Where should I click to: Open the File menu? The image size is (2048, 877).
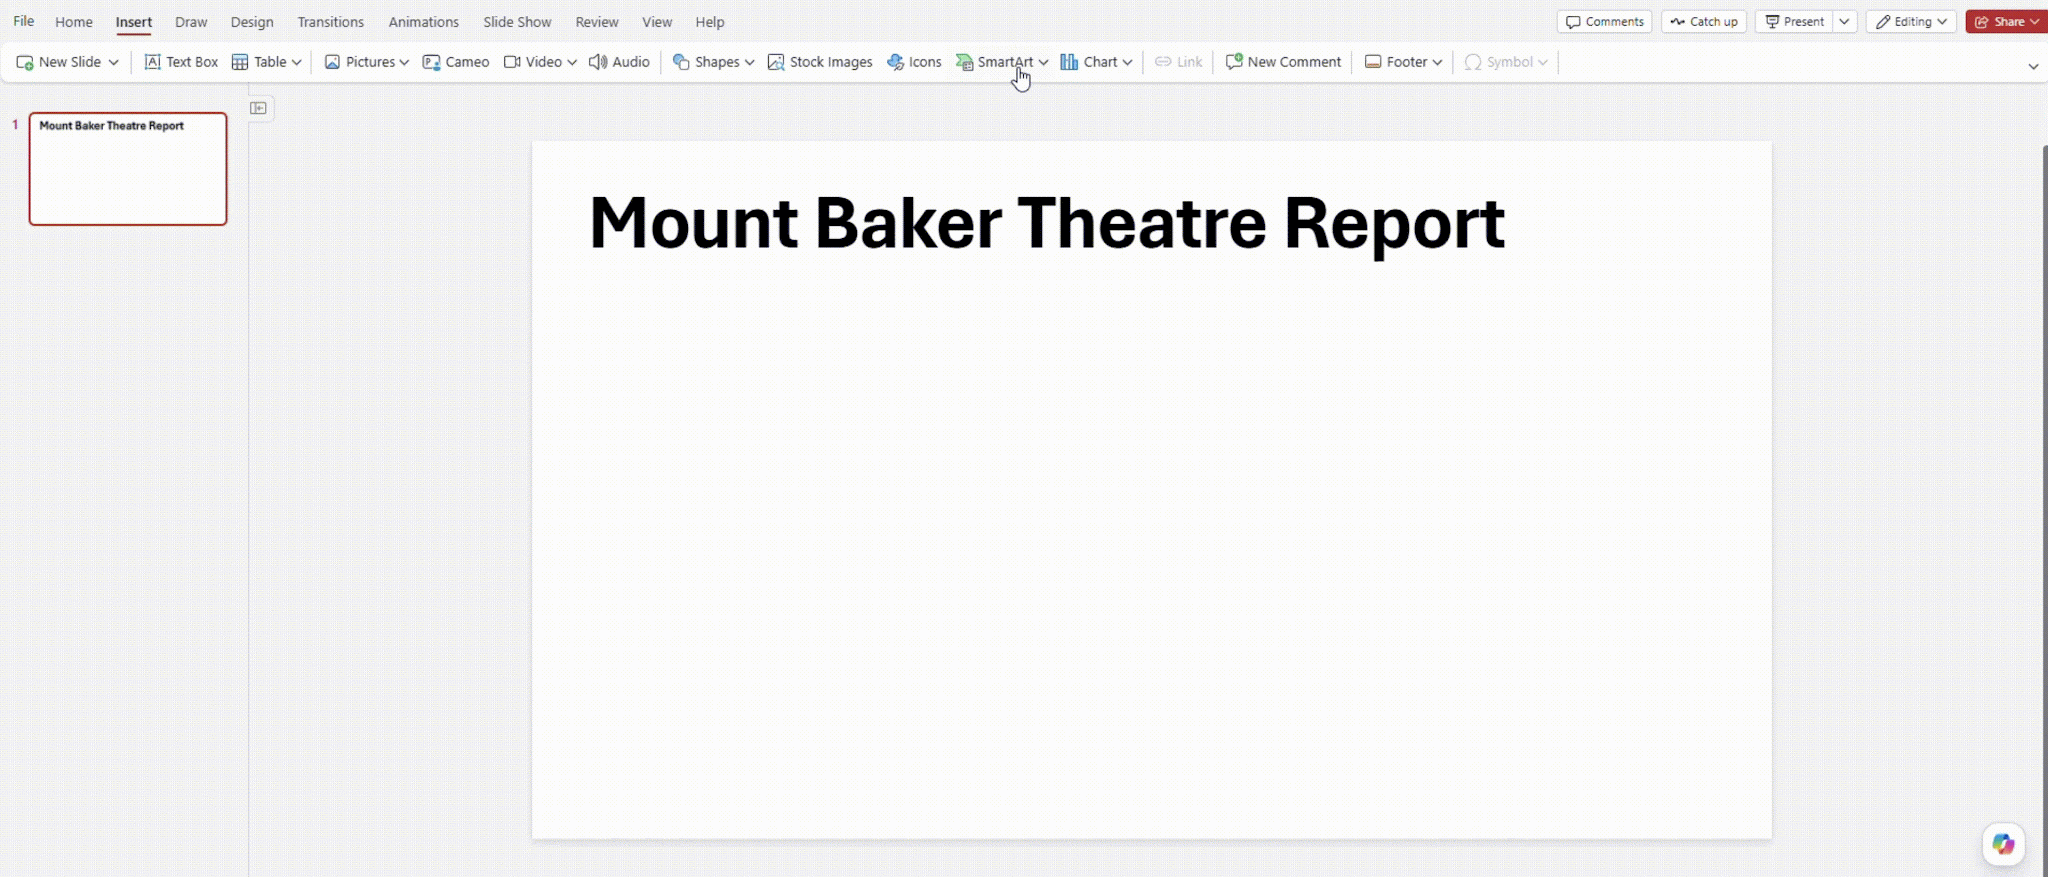pyautogui.click(x=24, y=21)
